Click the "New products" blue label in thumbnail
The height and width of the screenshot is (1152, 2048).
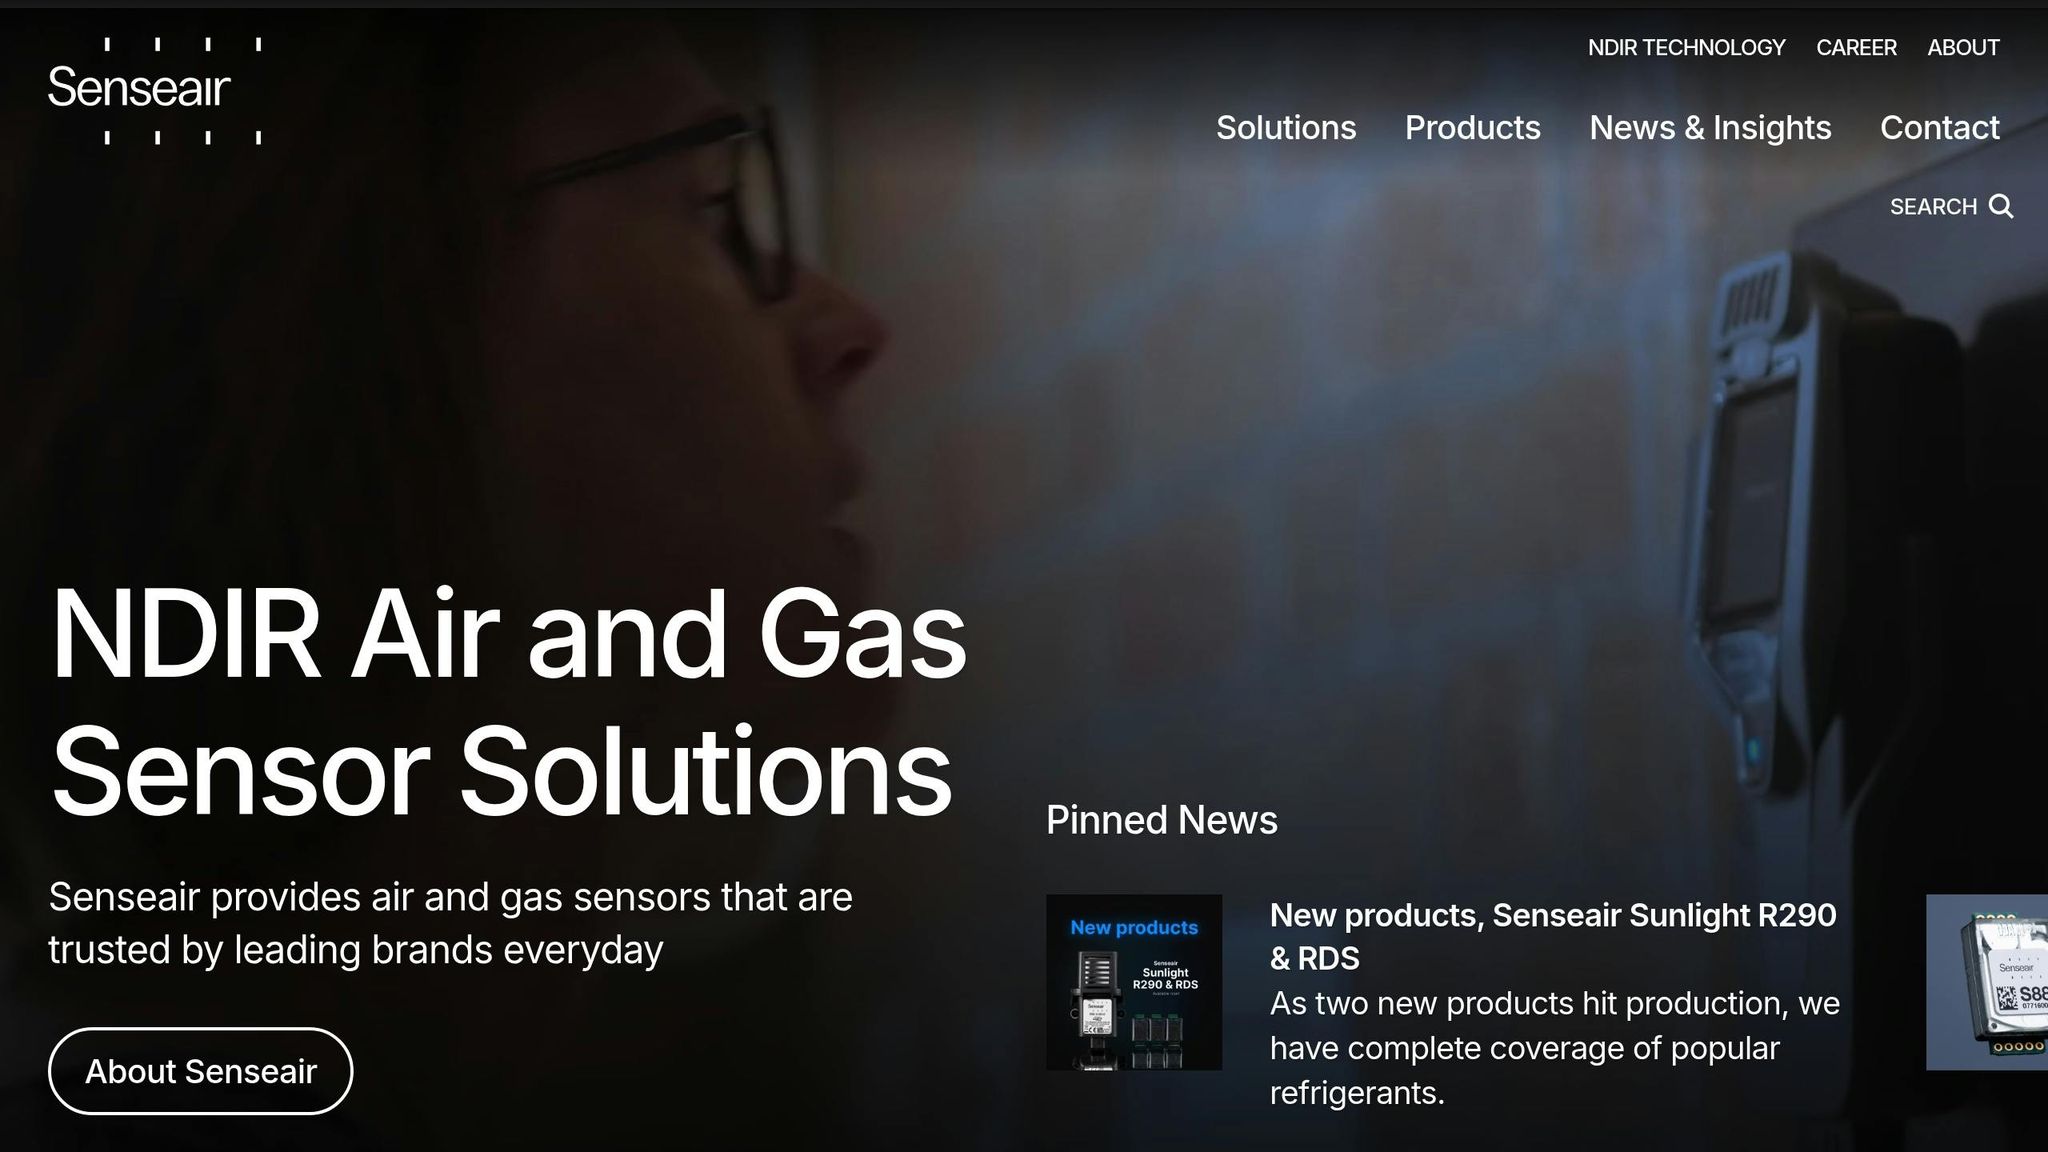(x=1134, y=927)
